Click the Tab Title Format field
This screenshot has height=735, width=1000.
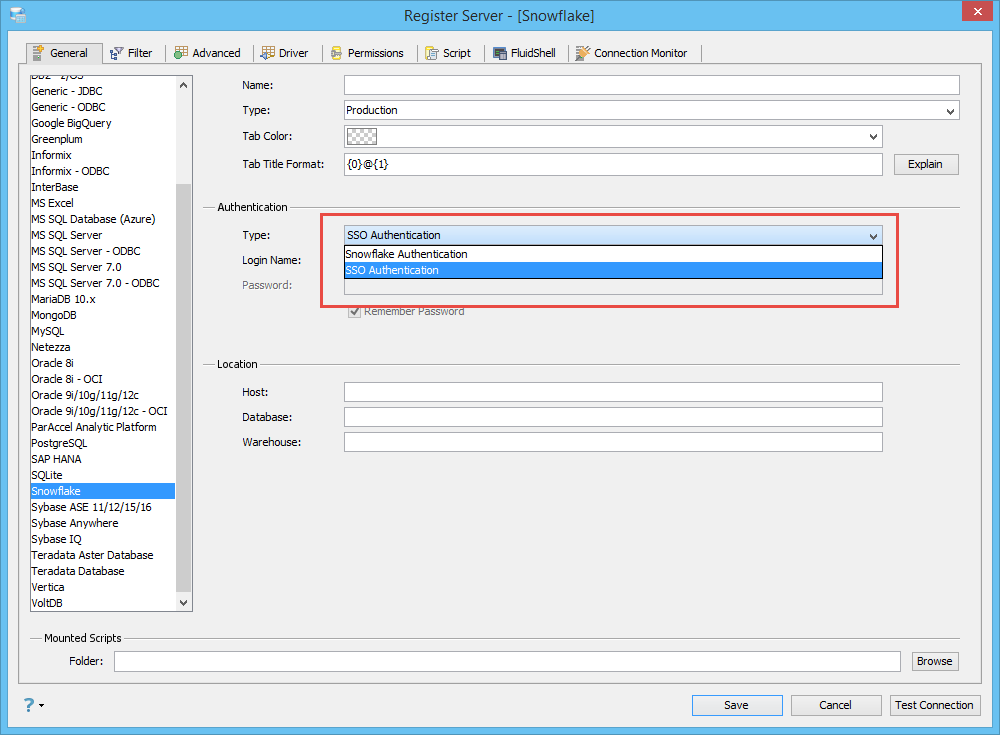613,164
